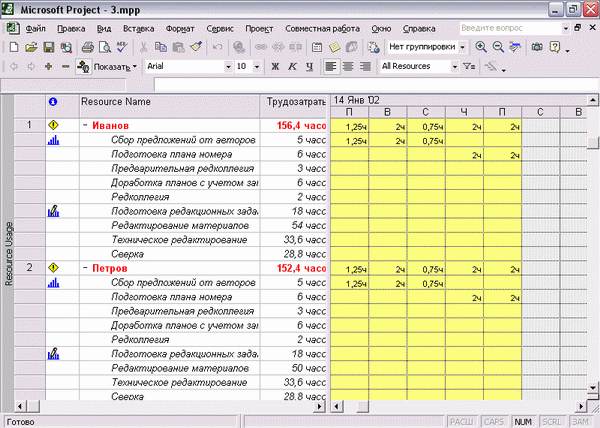Open the Нет группировки dropdown

(463, 47)
